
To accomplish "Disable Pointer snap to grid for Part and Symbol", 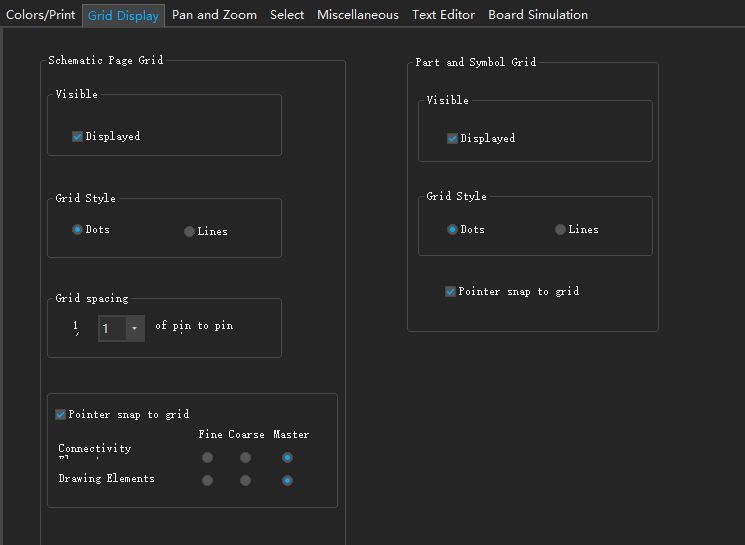I will tap(451, 292).
